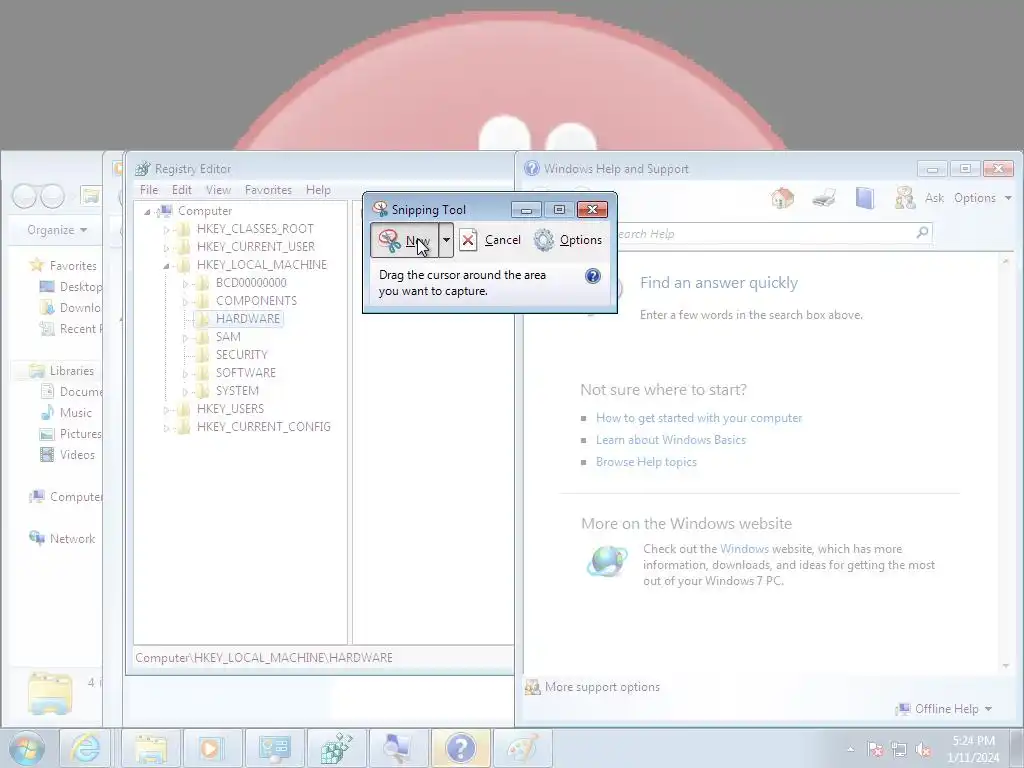Expand HKEY_CLASSES_ROOT key
Screen dimensions: 1024x768
[166, 230]
